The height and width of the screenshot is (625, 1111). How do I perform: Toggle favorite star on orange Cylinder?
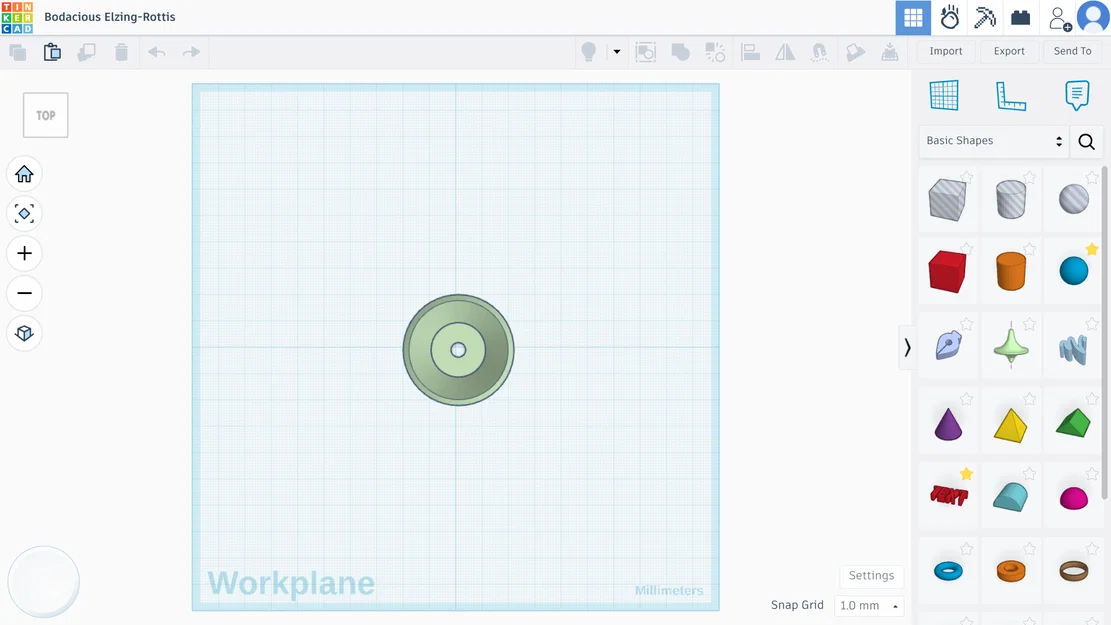click(x=1030, y=249)
